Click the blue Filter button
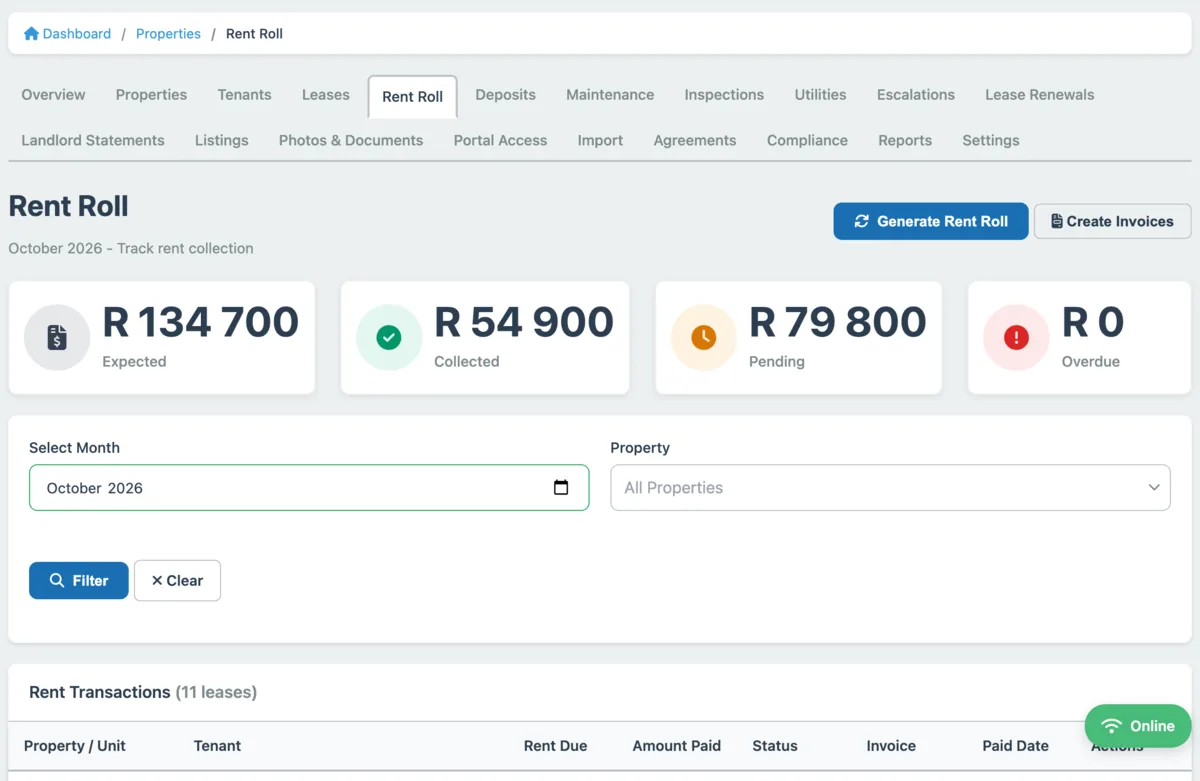1200x781 pixels. pyautogui.click(x=79, y=580)
